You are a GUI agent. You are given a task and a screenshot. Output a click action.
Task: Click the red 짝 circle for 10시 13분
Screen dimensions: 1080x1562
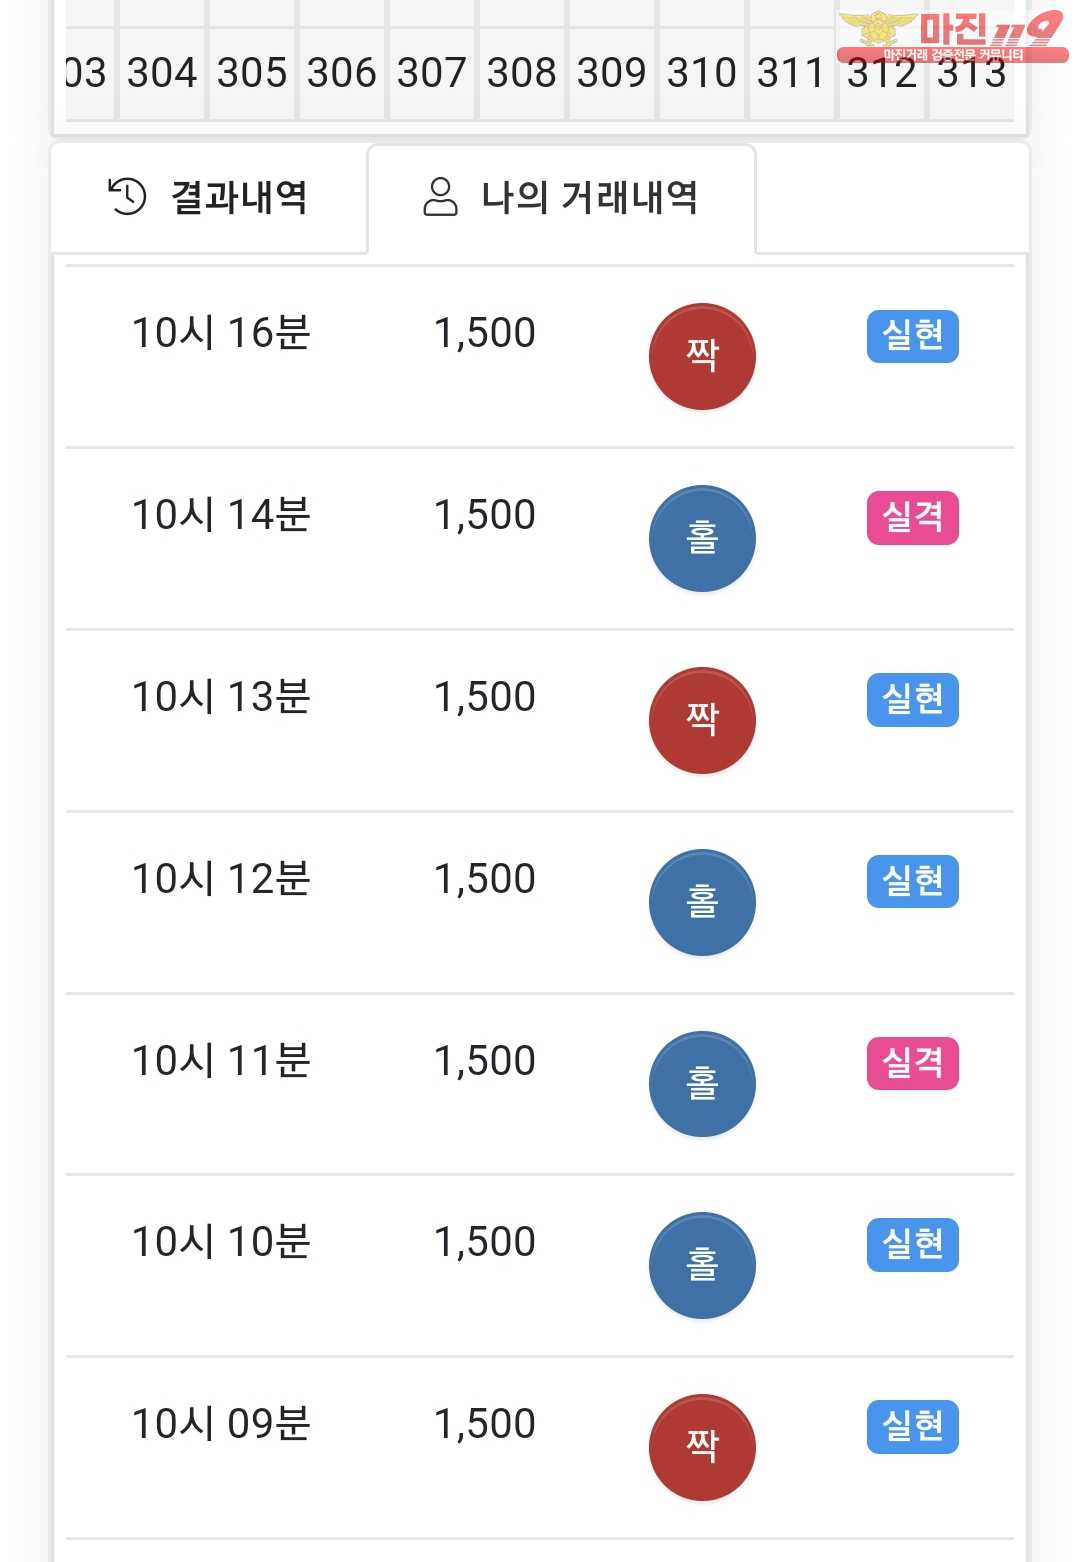(x=702, y=721)
